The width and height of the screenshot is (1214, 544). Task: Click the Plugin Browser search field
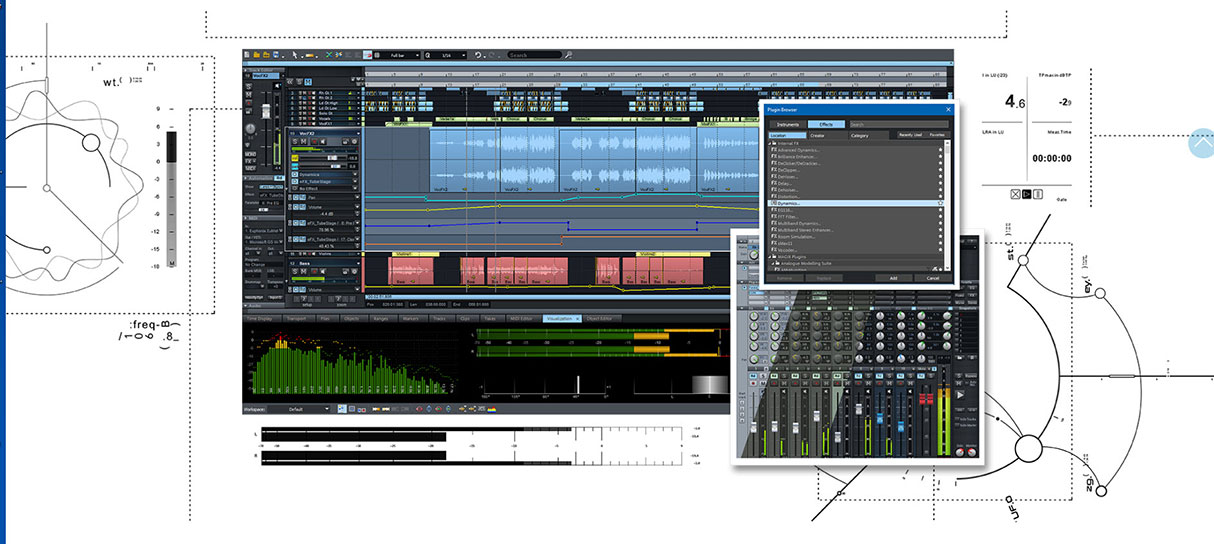[898, 125]
